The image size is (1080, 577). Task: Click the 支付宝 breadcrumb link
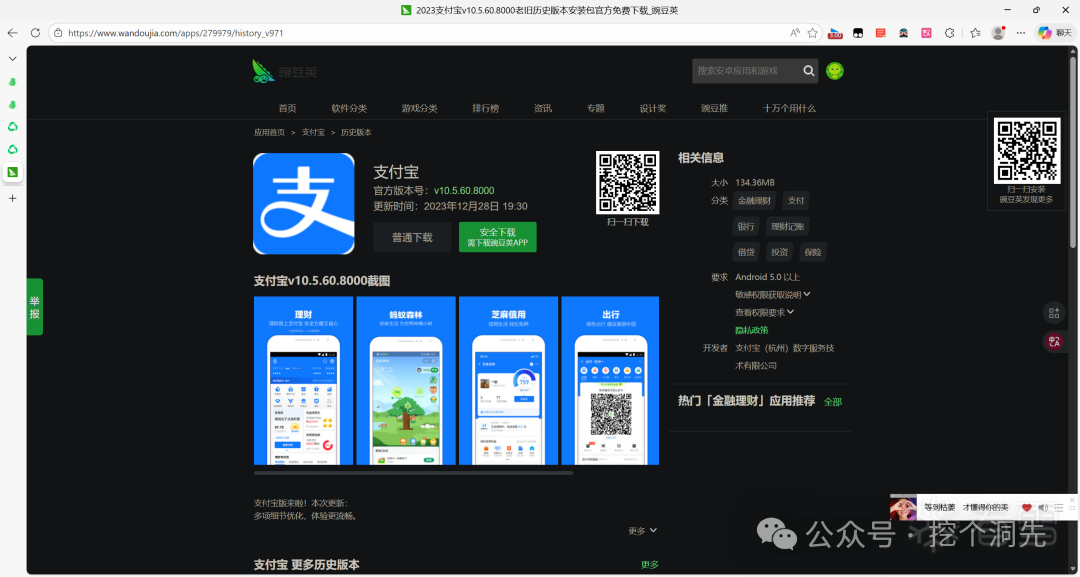[x=313, y=132]
